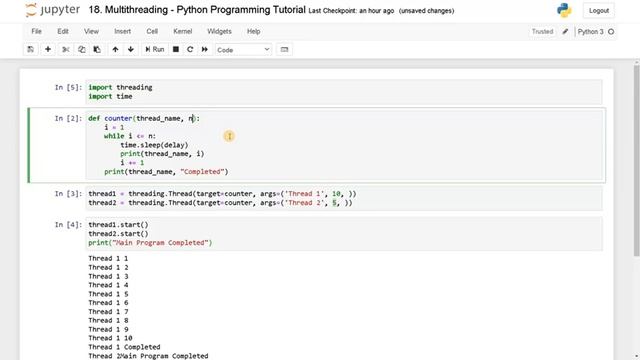
Task: Click the In [4] prompt
Action: (68, 225)
